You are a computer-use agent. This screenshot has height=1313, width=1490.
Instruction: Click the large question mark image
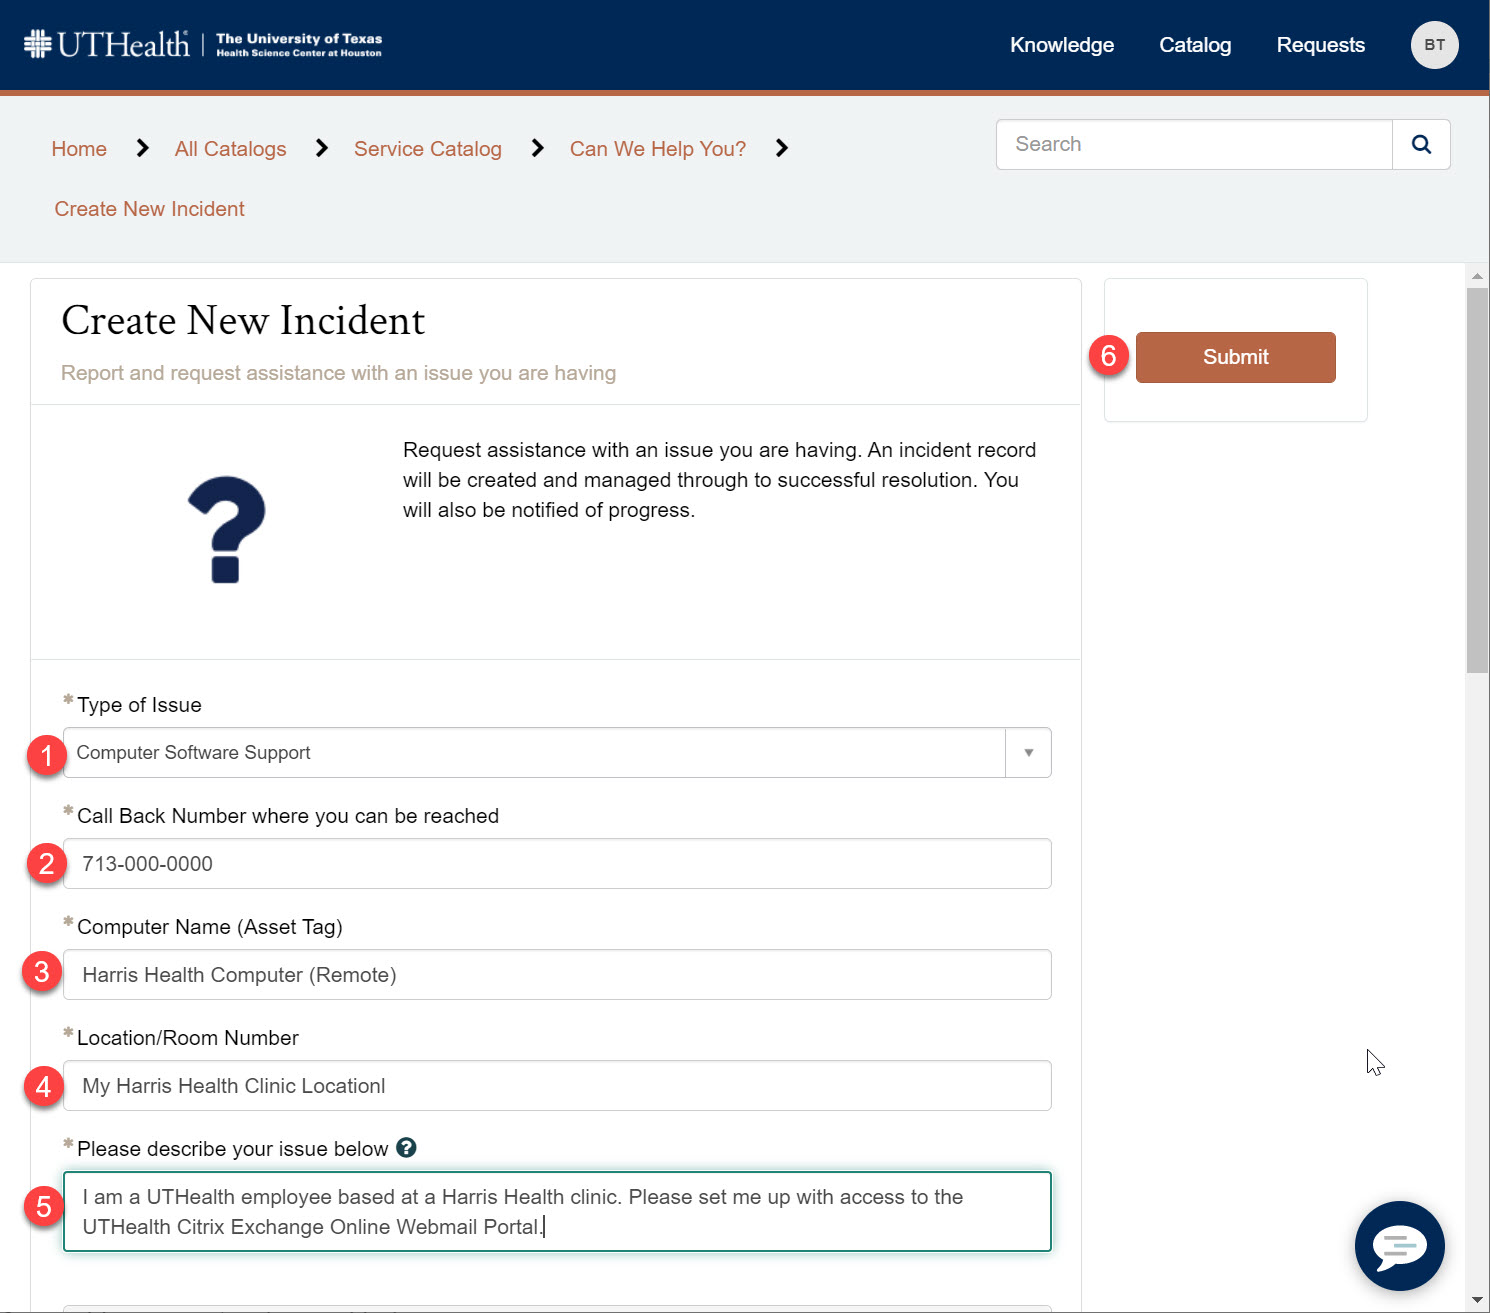(227, 529)
